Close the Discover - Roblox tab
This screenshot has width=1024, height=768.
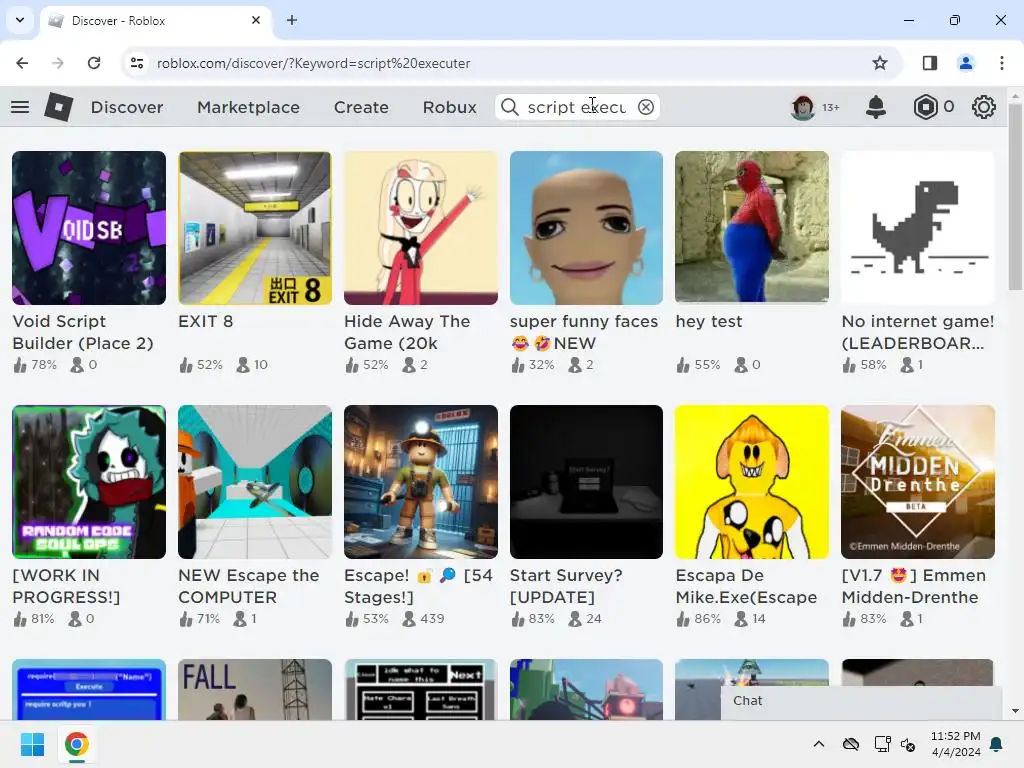point(256,20)
